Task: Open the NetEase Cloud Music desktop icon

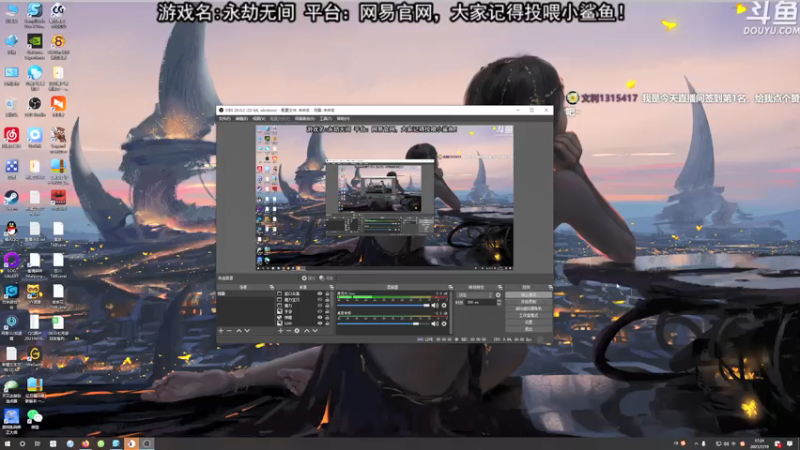Action: (11, 135)
